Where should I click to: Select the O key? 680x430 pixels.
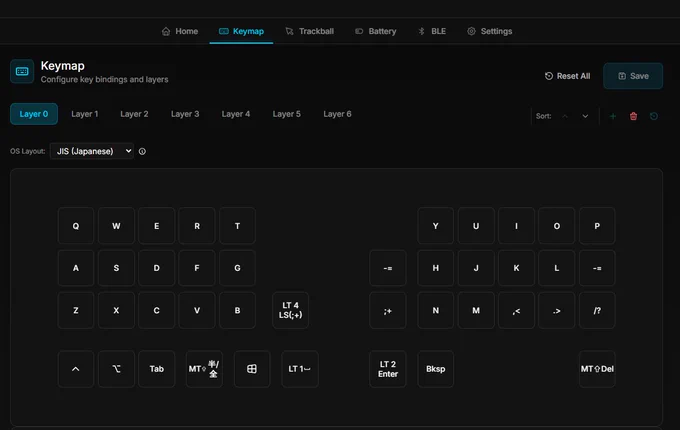(x=556, y=226)
